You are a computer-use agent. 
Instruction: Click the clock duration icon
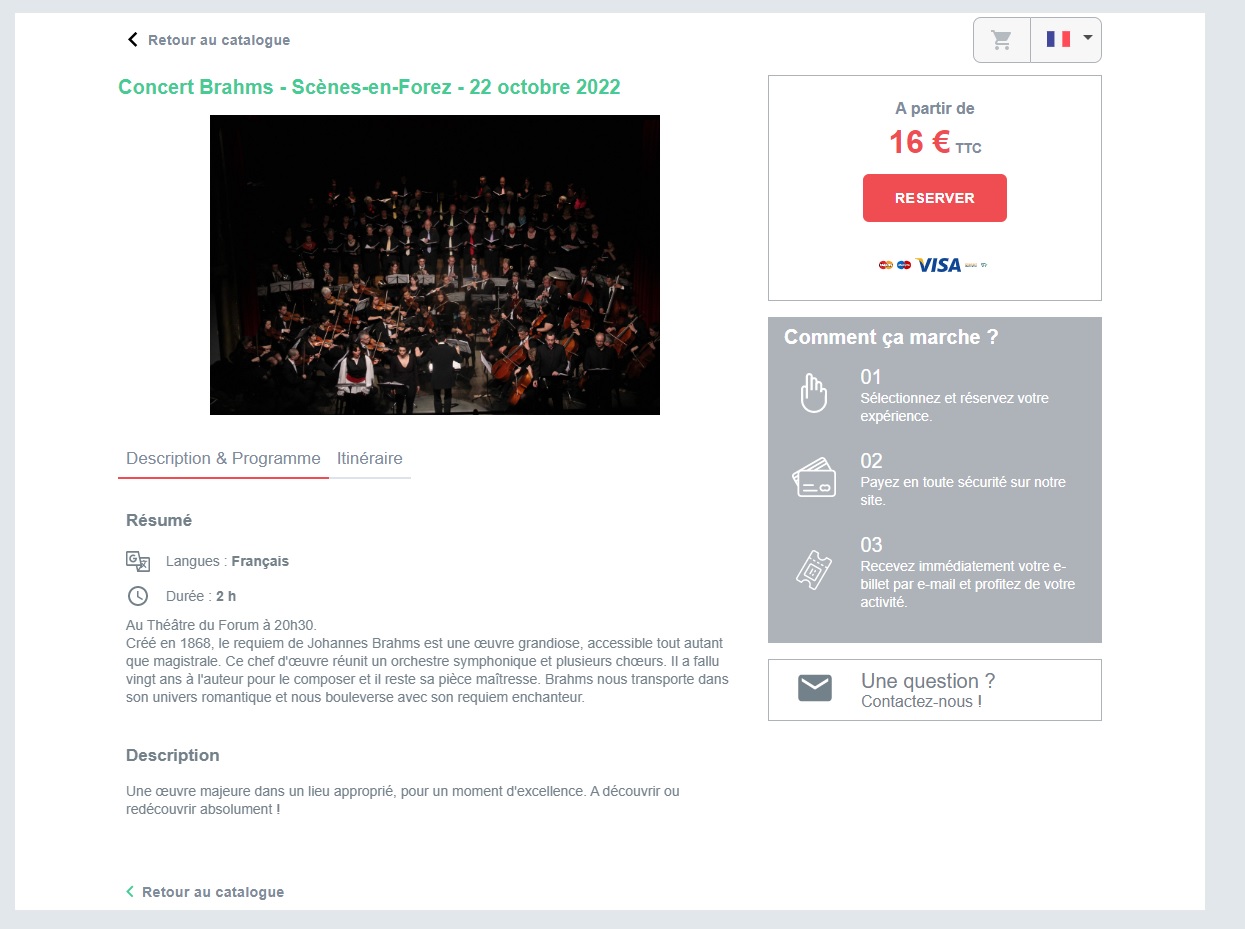click(138, 596)
